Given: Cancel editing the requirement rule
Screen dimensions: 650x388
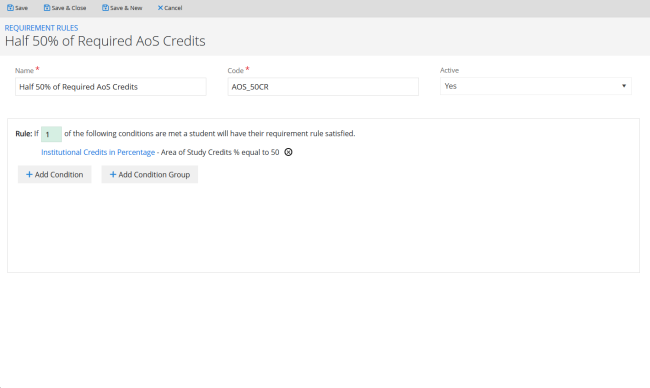Looking at the screenshot, I should tap(170, 8).
